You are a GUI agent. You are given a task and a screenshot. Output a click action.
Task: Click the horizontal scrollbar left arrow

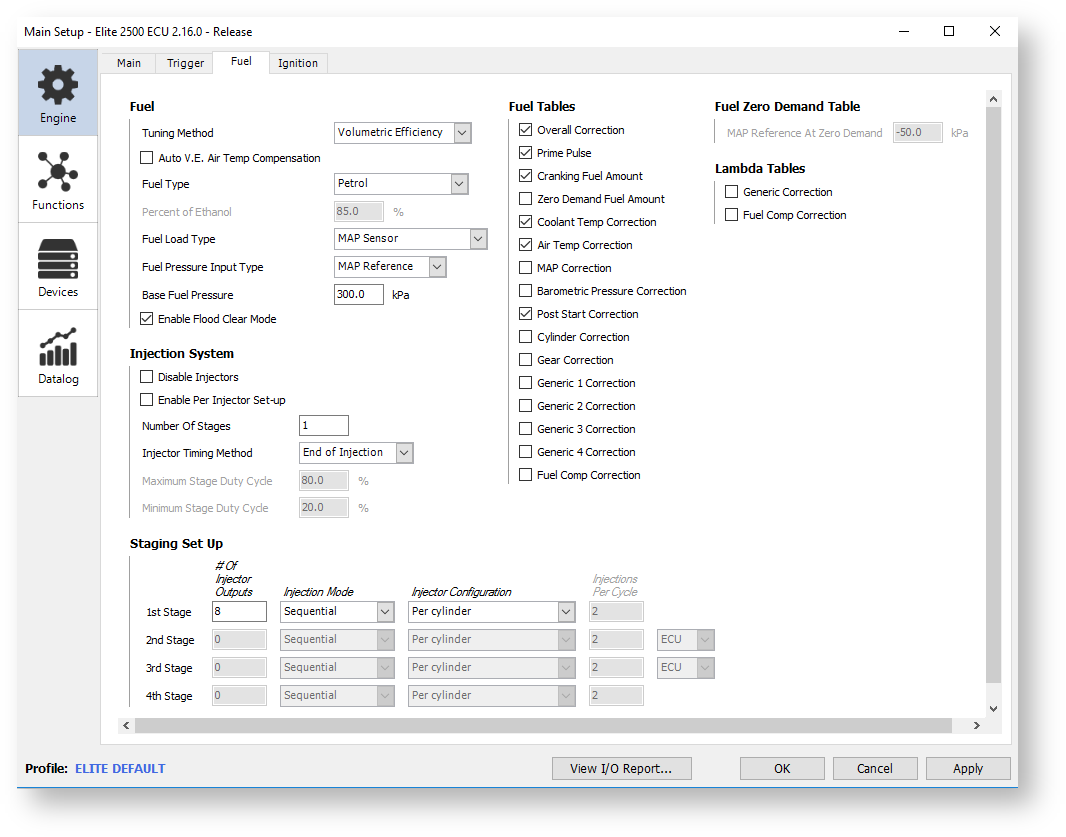(x=126, y=725)
